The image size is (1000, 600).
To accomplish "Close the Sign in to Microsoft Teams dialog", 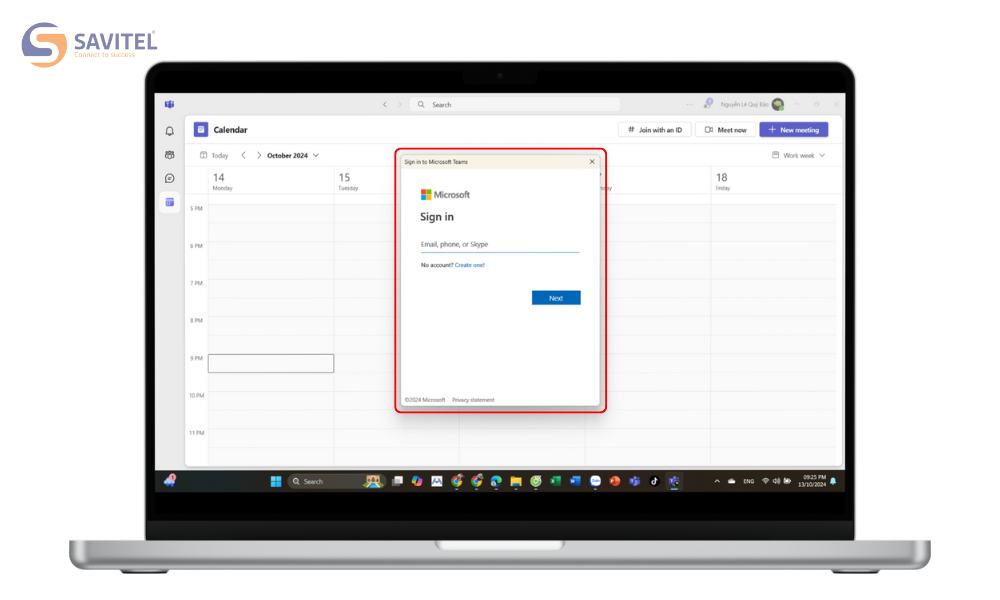I will 592,162.
